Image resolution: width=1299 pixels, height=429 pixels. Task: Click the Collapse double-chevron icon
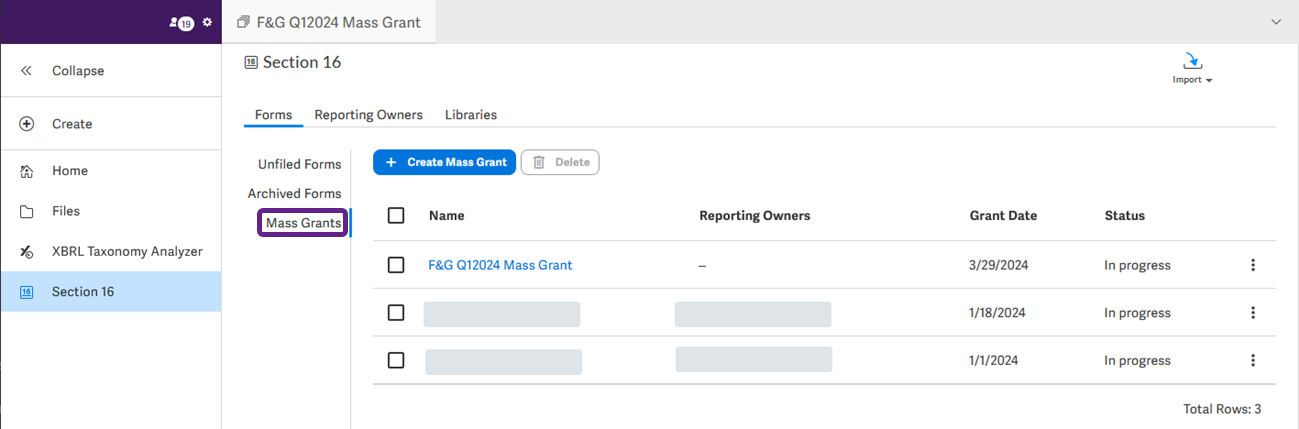(x=27, y=71)
